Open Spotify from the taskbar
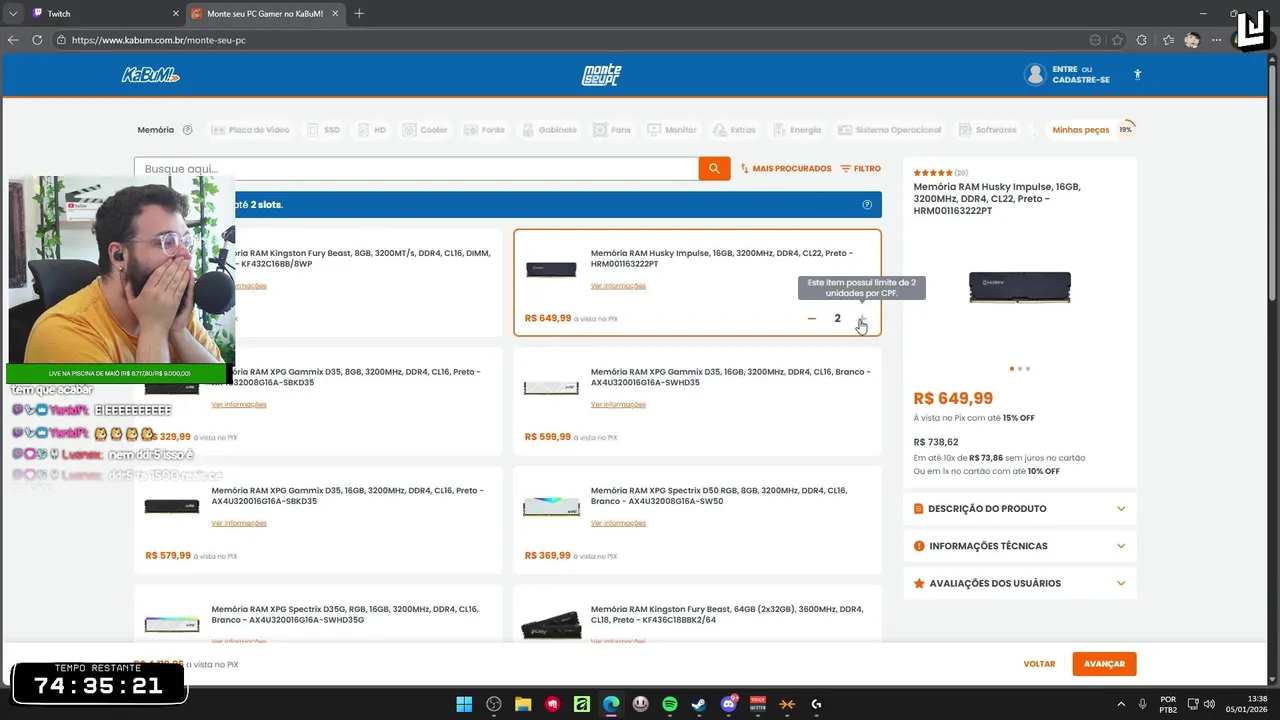The height and width of the screenshot is (720, 1280). click(670, 704)
